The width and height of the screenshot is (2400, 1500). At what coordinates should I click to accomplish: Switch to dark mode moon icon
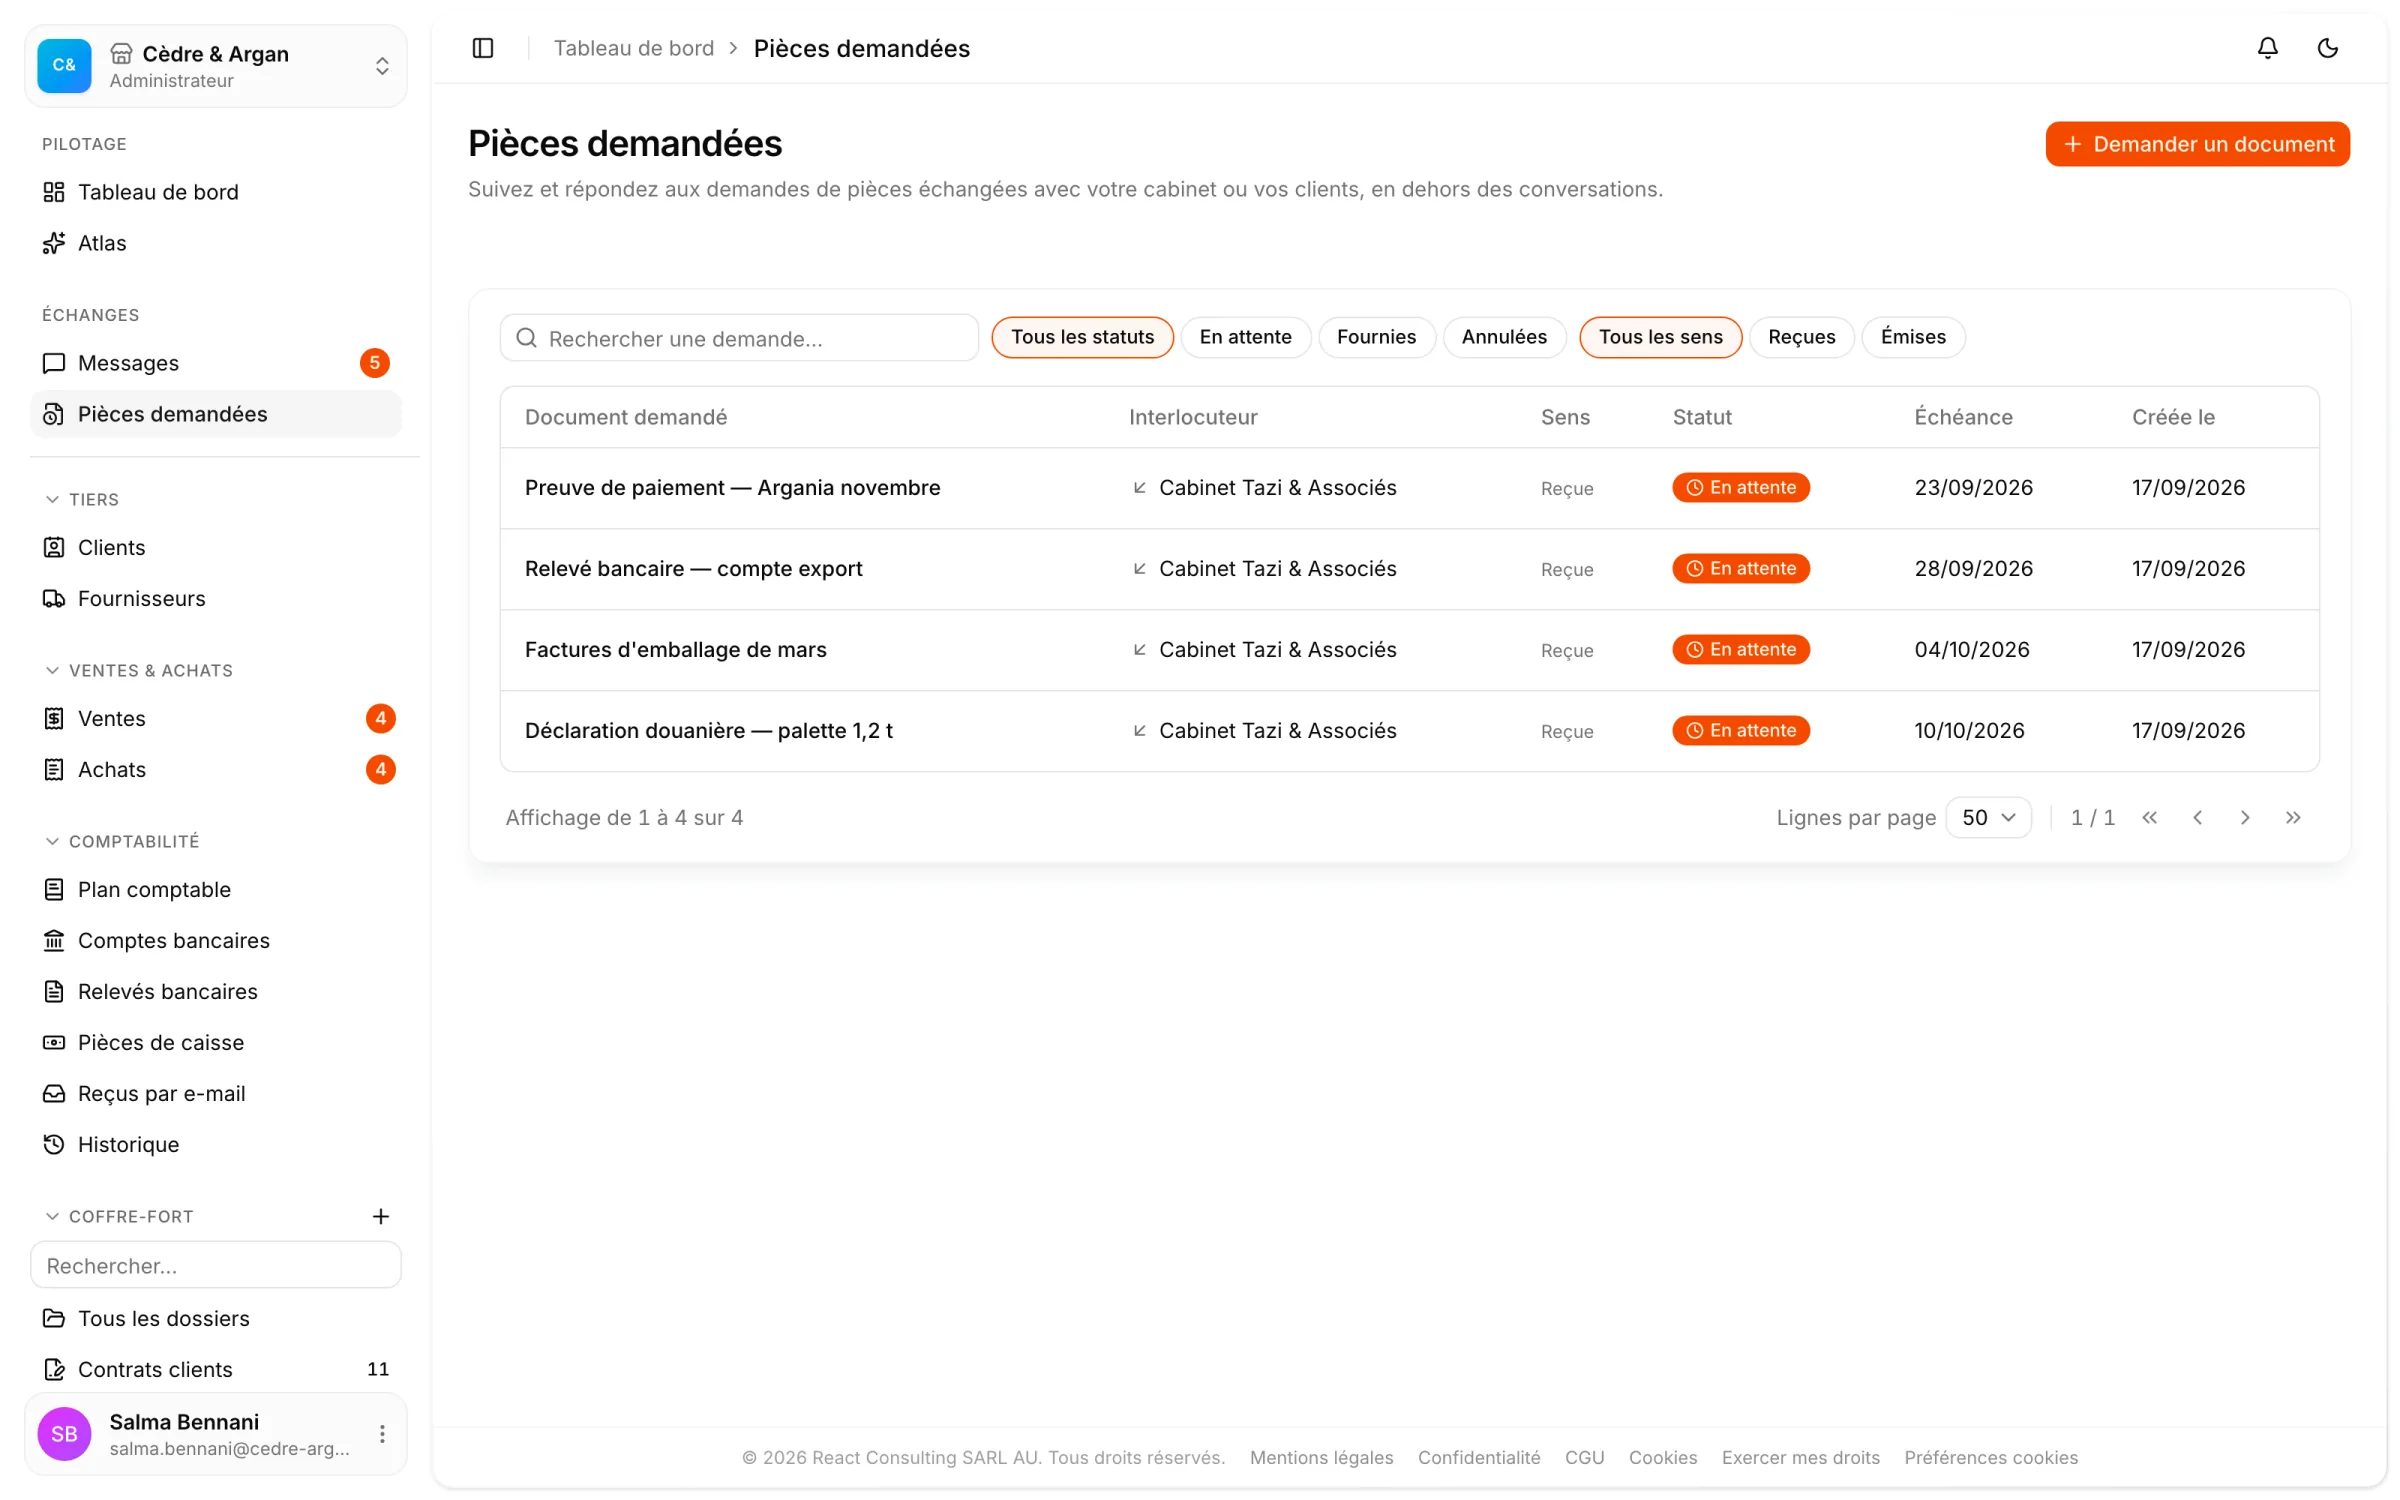(2328, 48)
